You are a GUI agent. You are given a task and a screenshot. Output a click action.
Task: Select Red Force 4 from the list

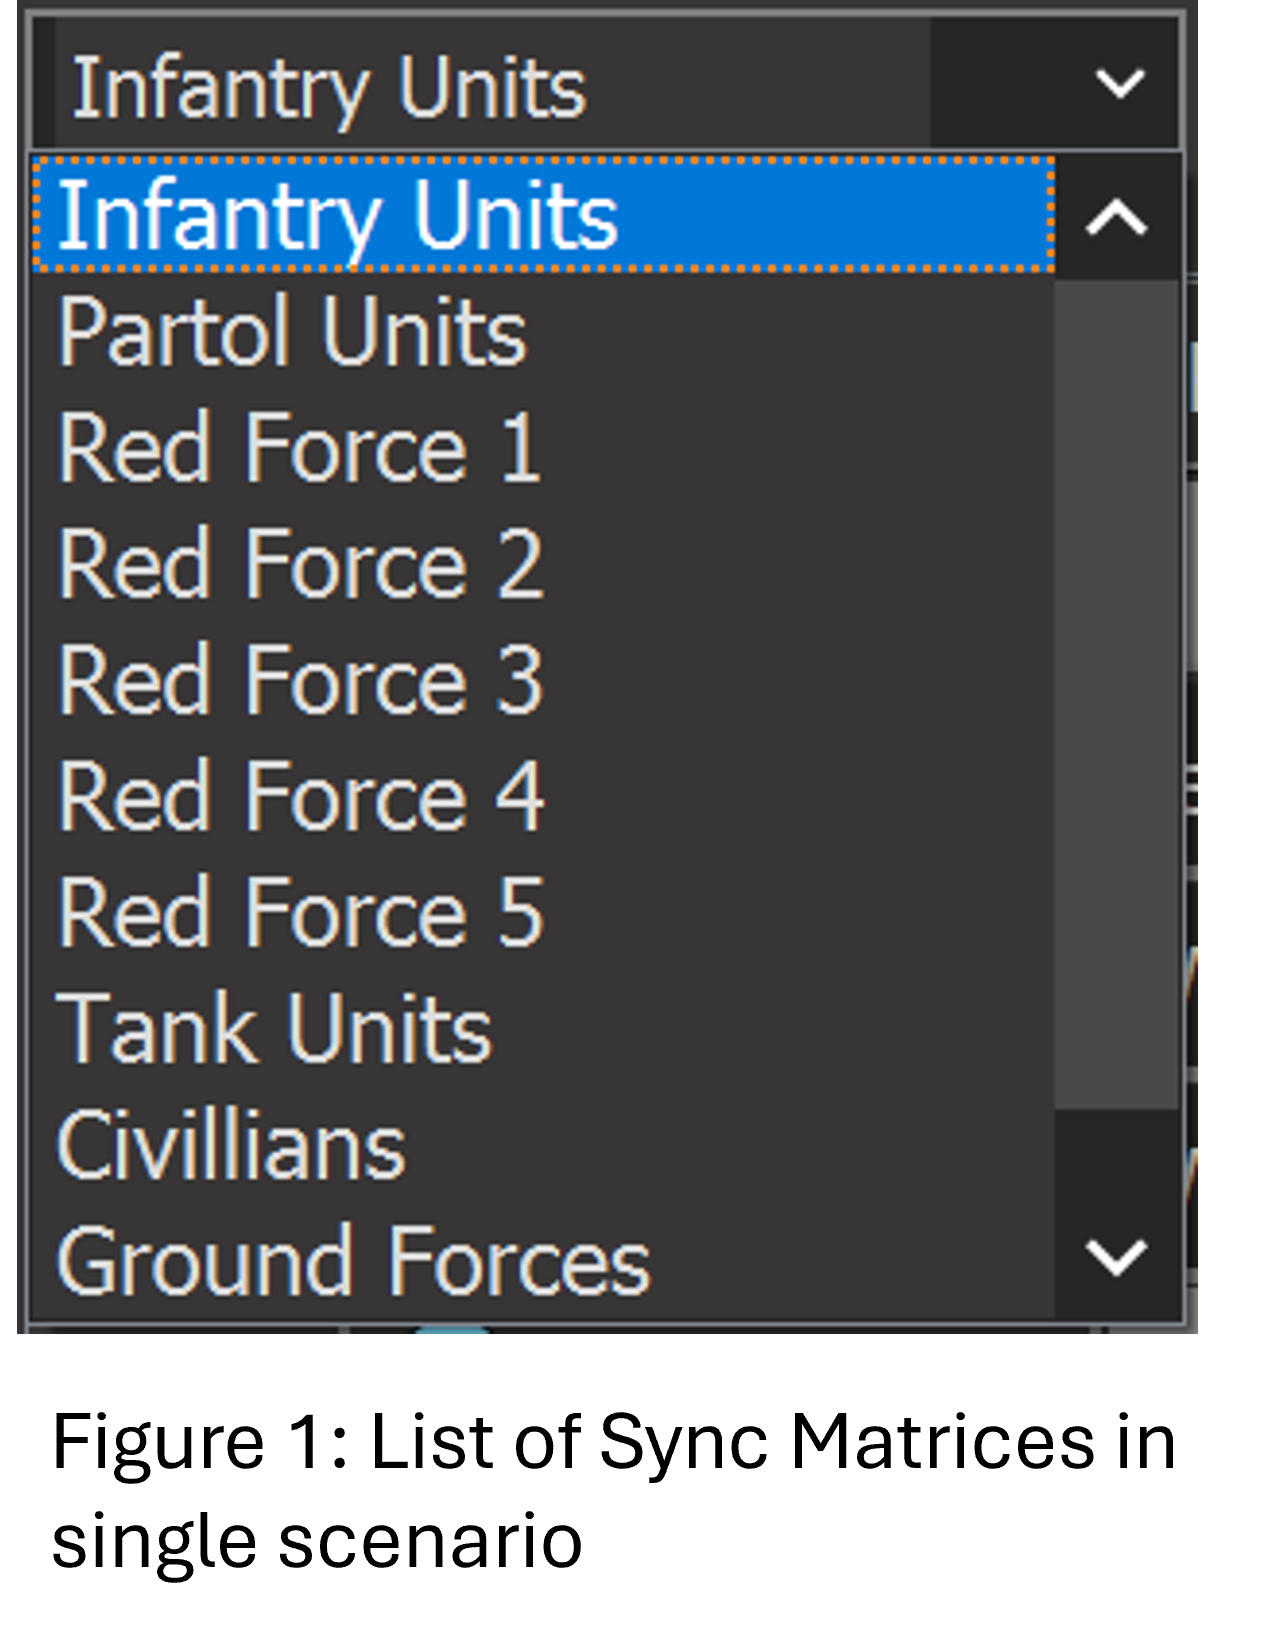coord(540,797)
